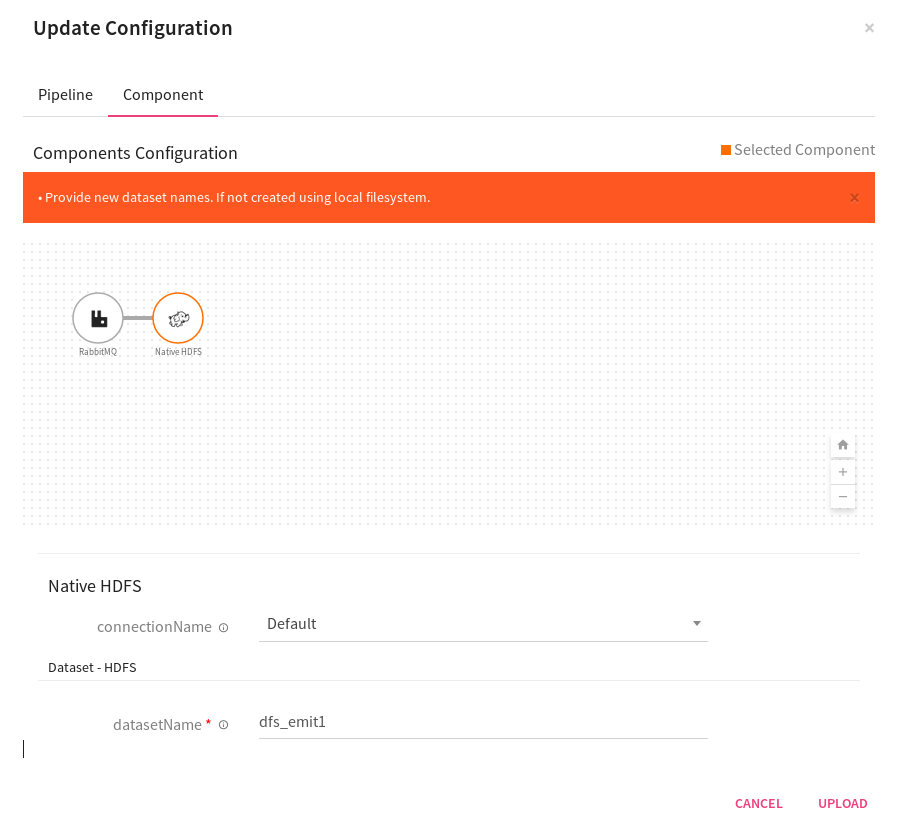
Task: Close the Update Configuration dialog
Action: 869,28
